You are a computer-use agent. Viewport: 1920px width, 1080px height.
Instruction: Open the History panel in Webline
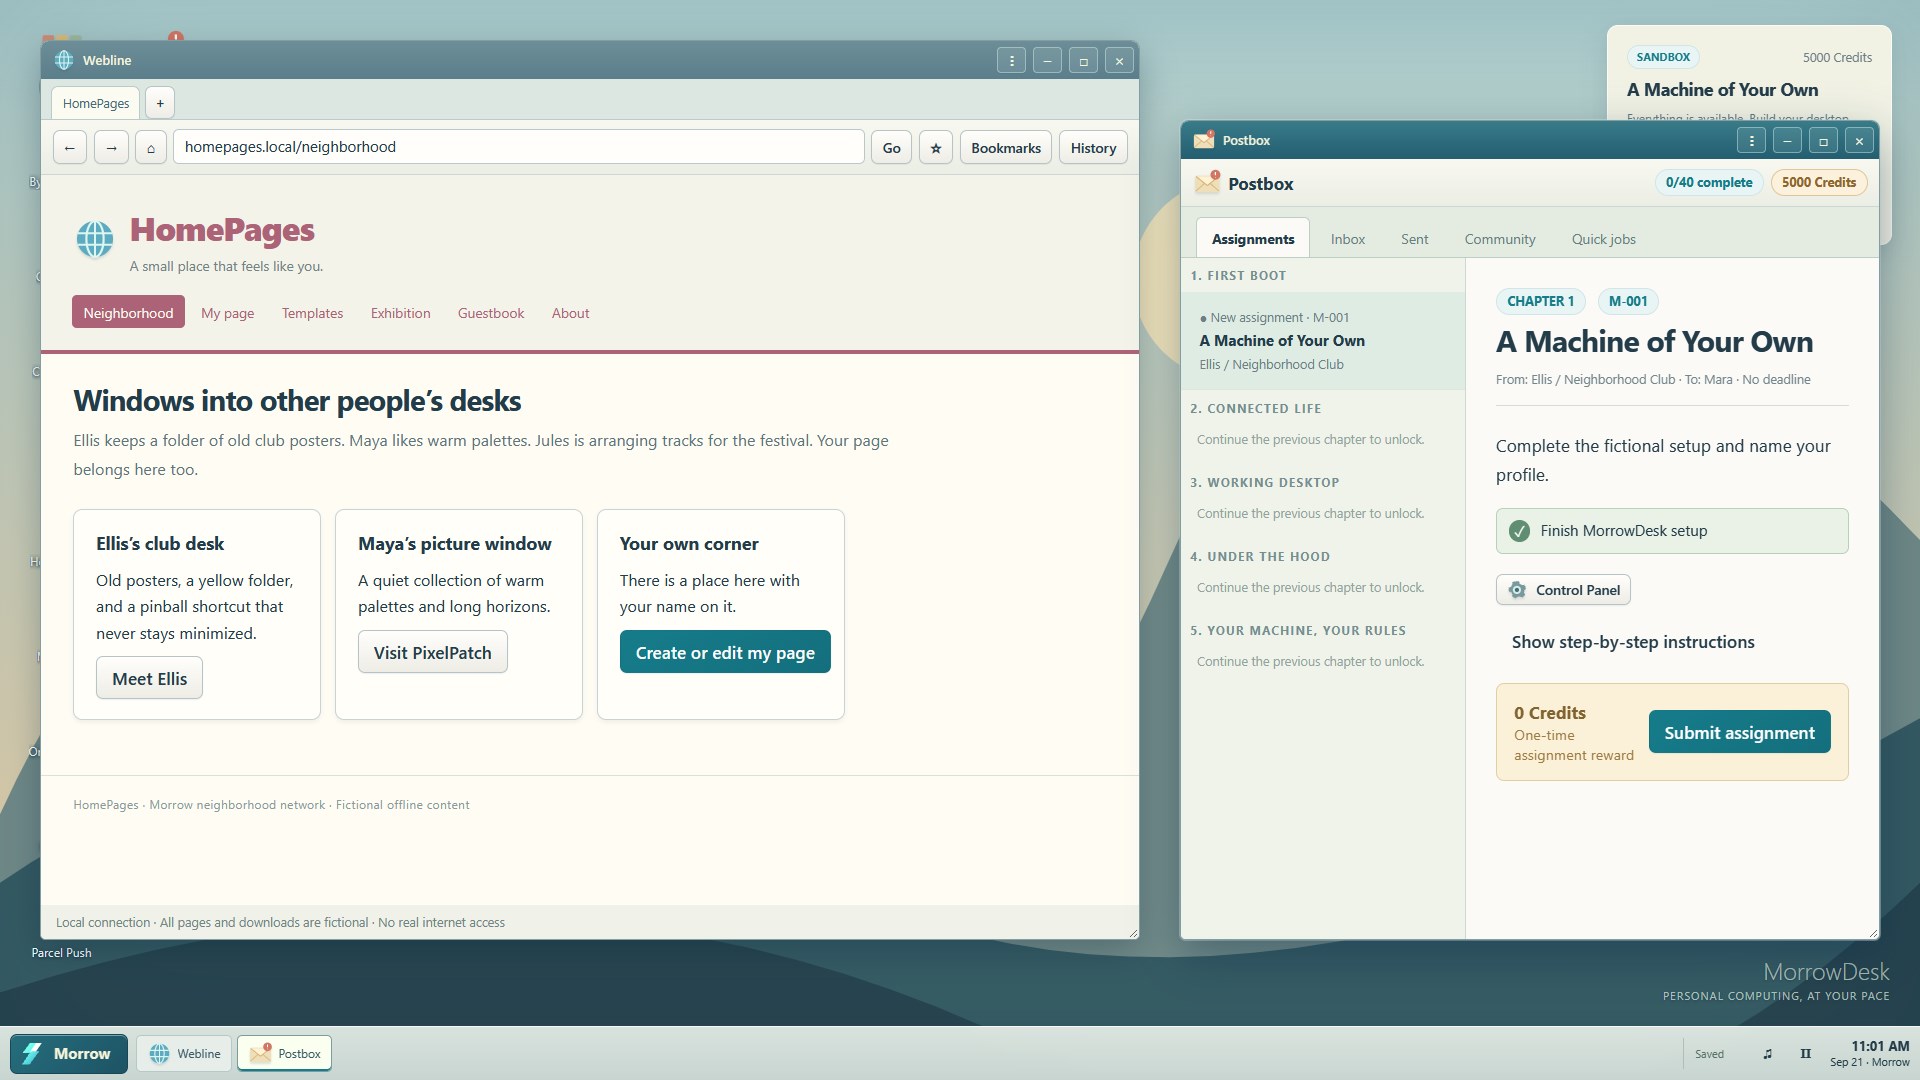pyautogui.click(x=1093, y=148)
